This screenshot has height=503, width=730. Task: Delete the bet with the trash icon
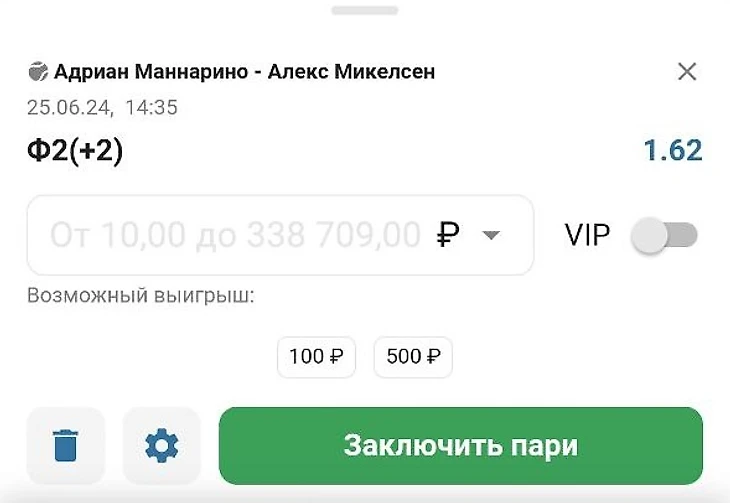coord(66,445)
